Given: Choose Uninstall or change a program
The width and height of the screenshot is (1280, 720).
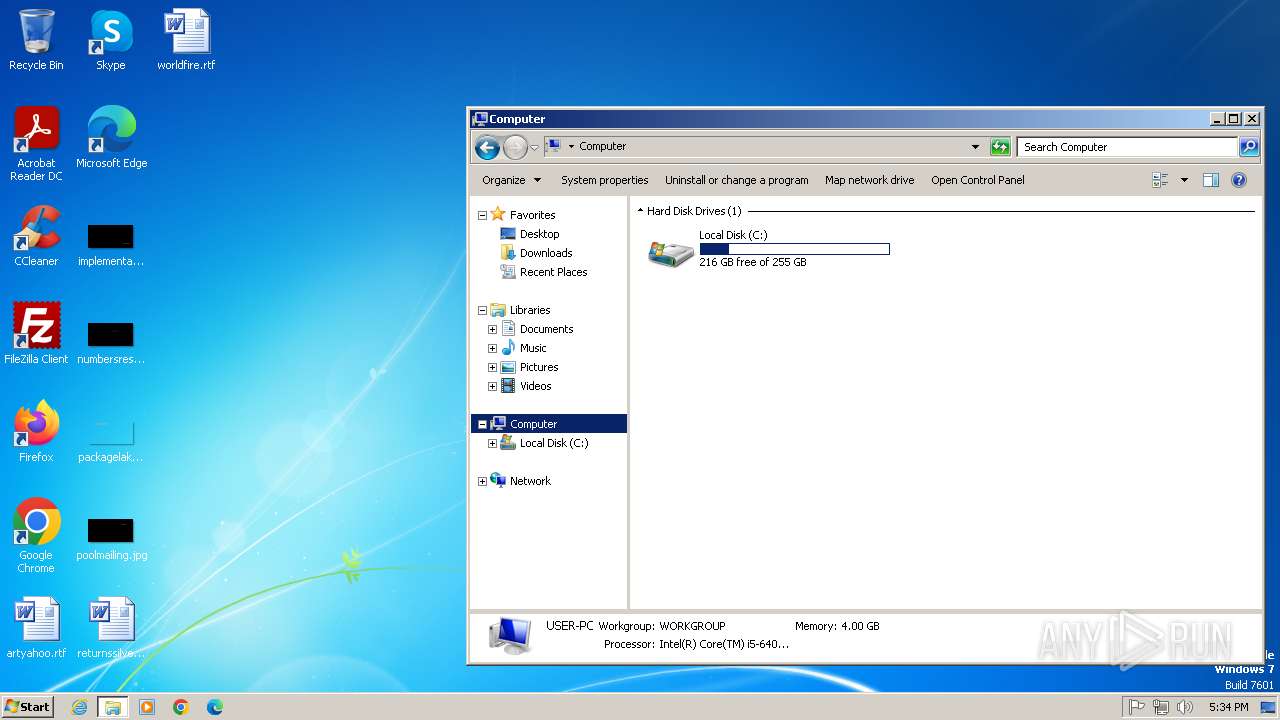Looking at the screenshot, I should pos(737,180).
